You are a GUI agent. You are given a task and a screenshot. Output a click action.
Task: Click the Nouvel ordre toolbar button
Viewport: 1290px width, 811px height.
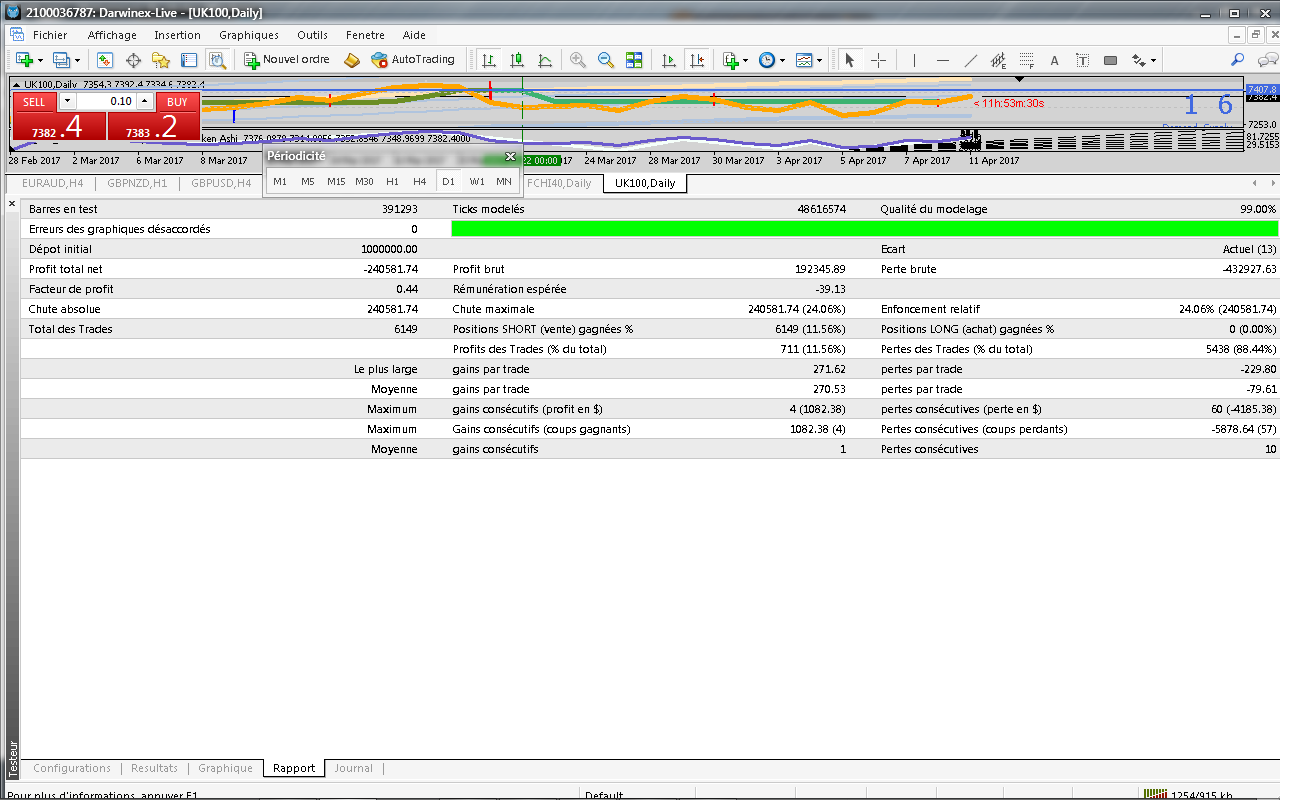[x=287, y=60]
